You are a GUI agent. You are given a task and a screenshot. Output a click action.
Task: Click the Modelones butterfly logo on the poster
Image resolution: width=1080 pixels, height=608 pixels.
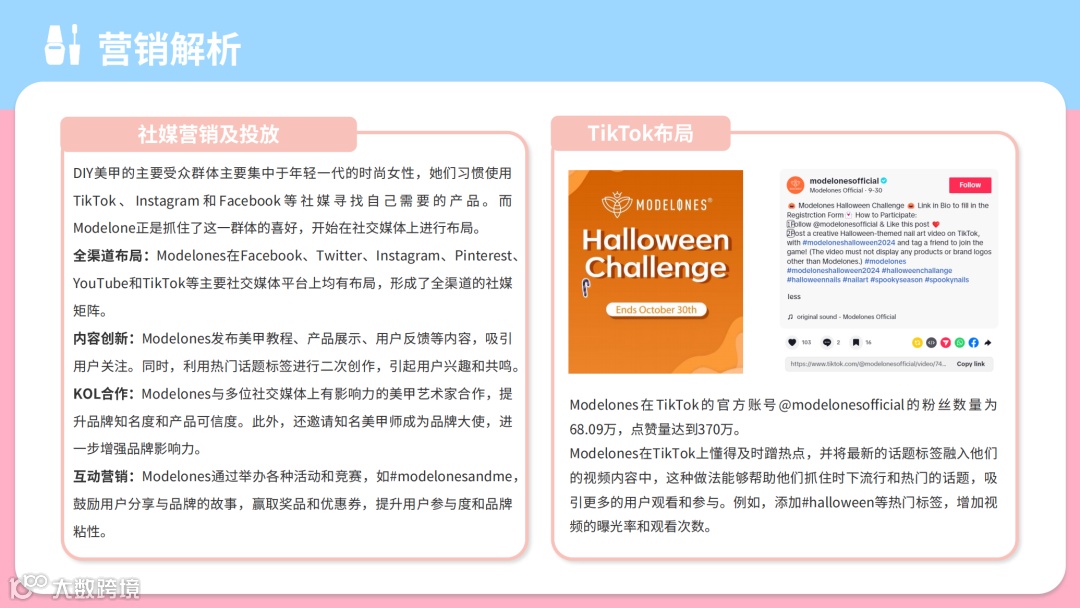616,205
